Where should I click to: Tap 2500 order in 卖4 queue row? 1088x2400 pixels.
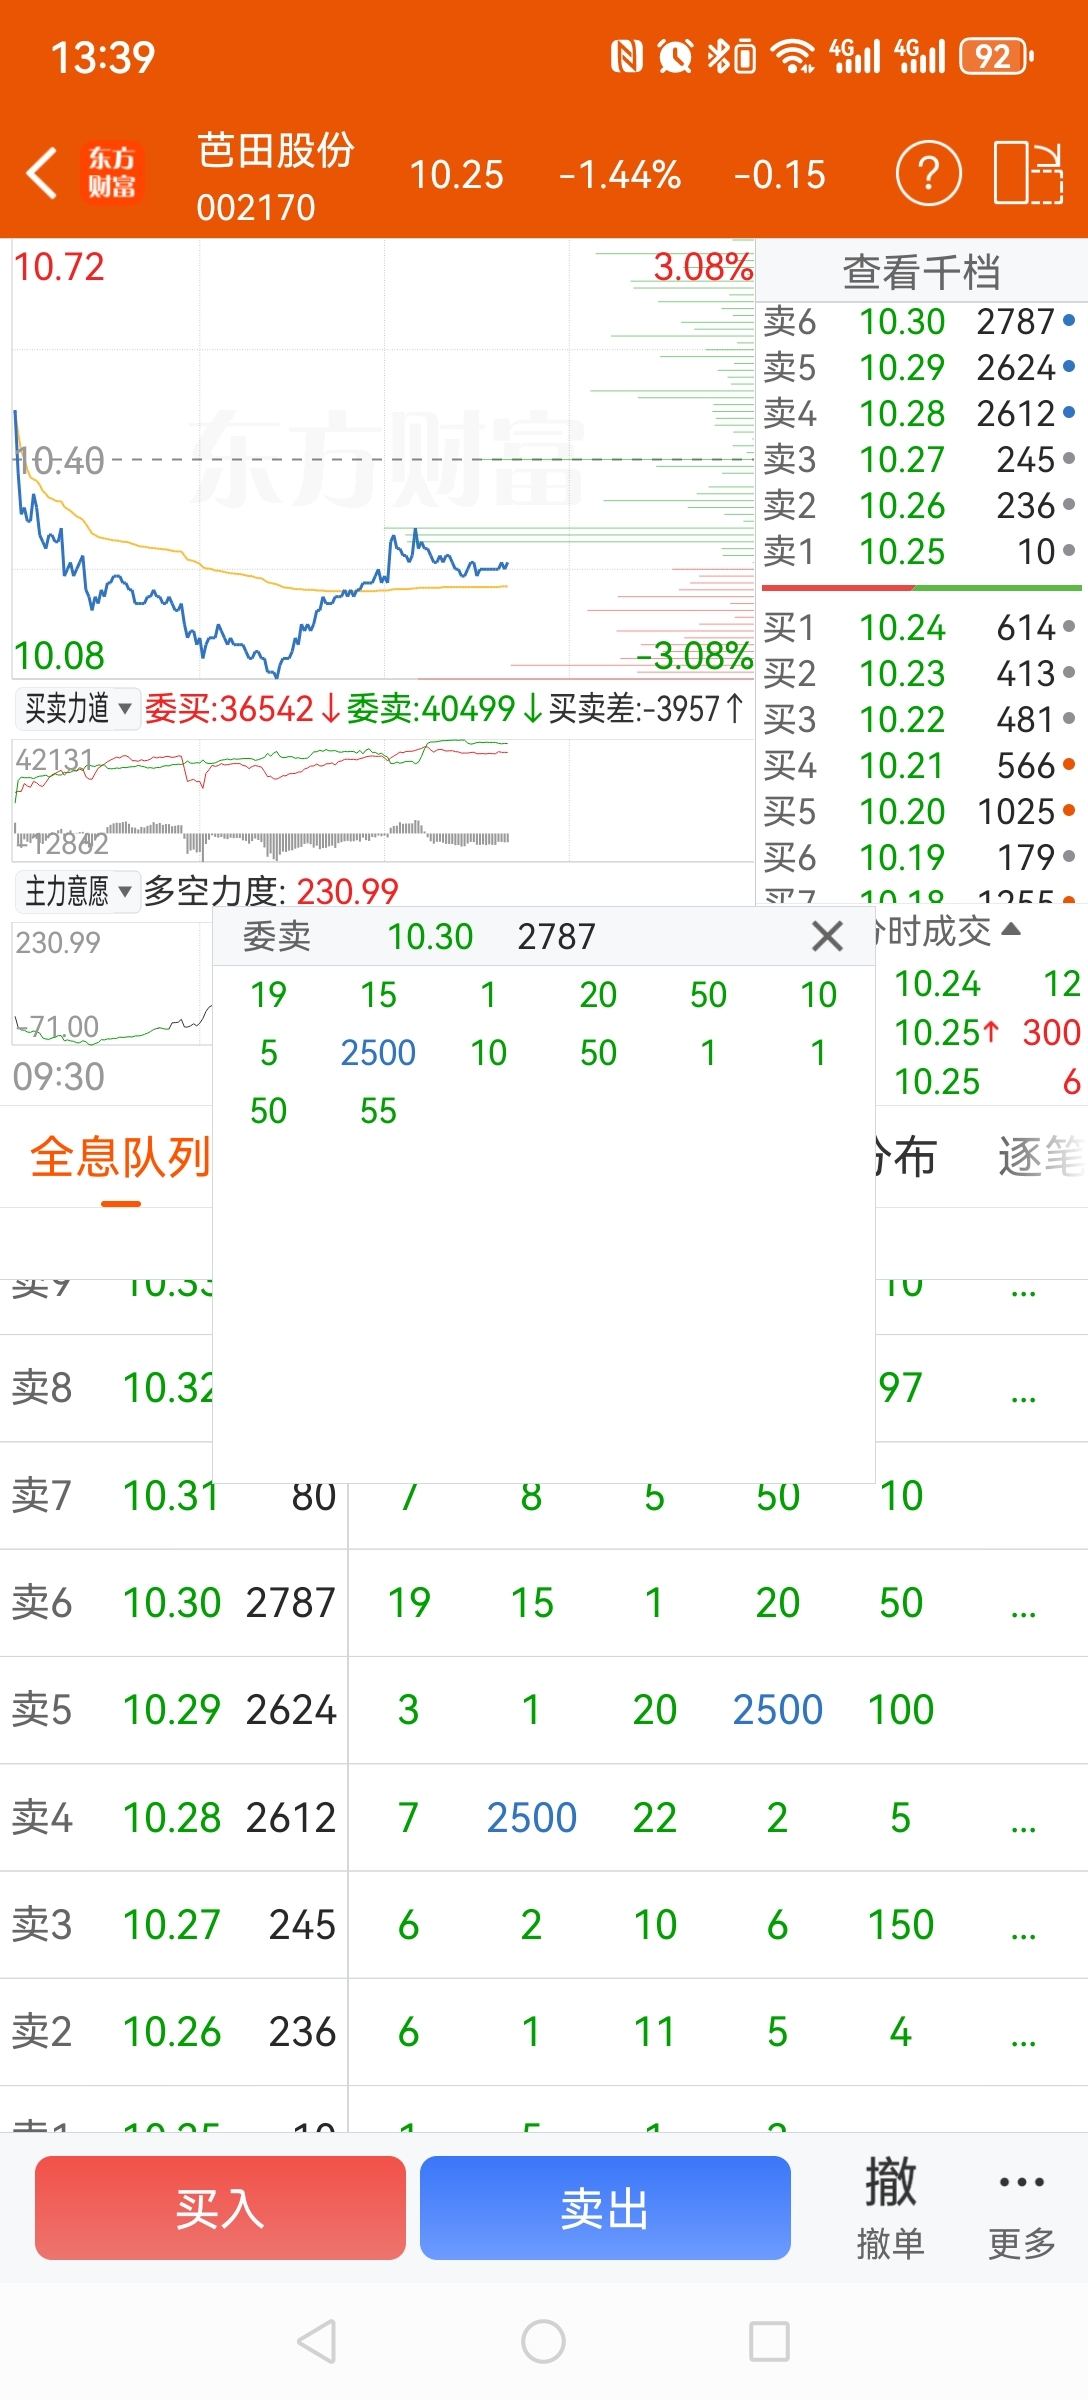[x=531, y=1818]
